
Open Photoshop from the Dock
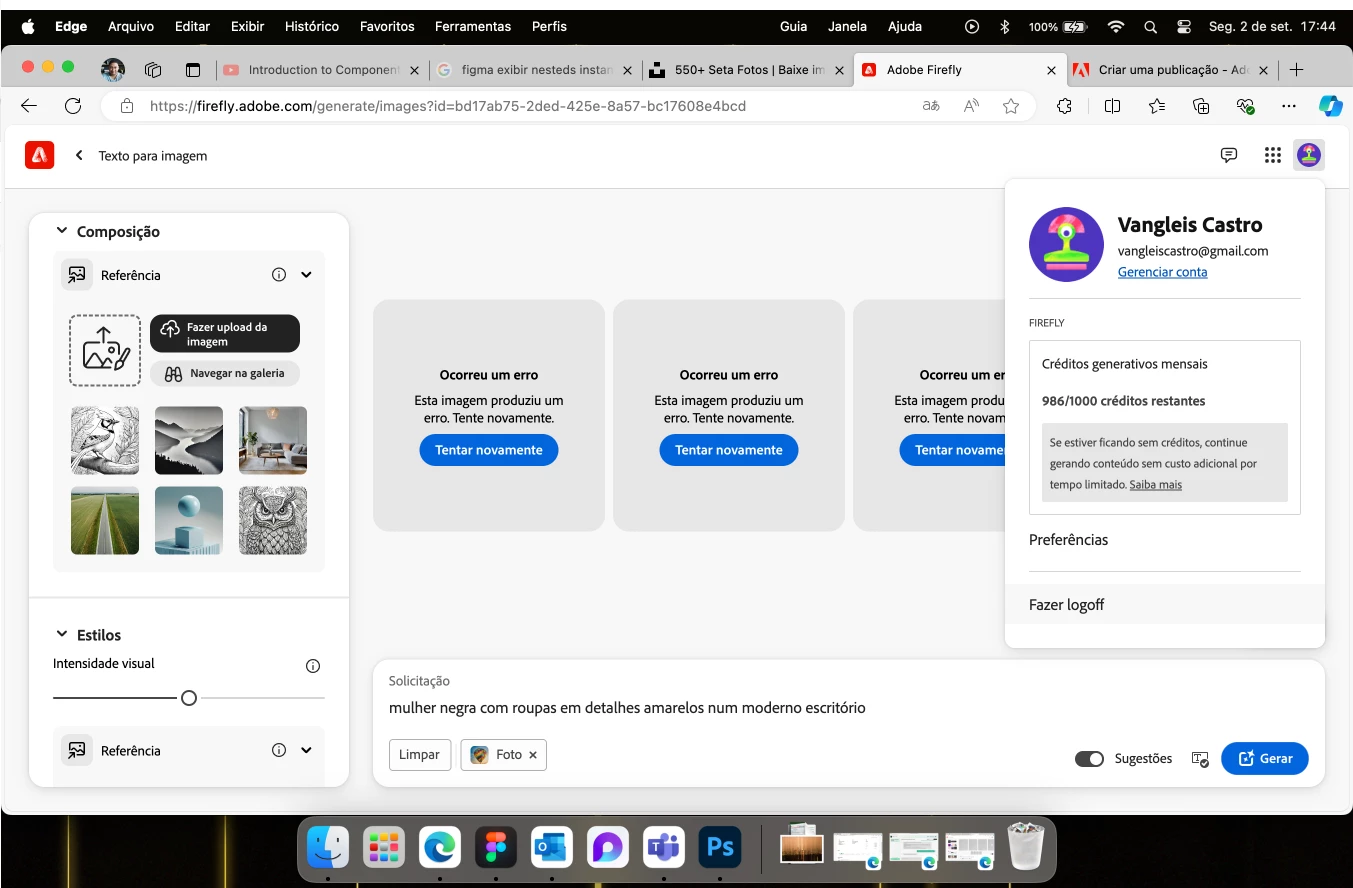[x=720, y=847]
